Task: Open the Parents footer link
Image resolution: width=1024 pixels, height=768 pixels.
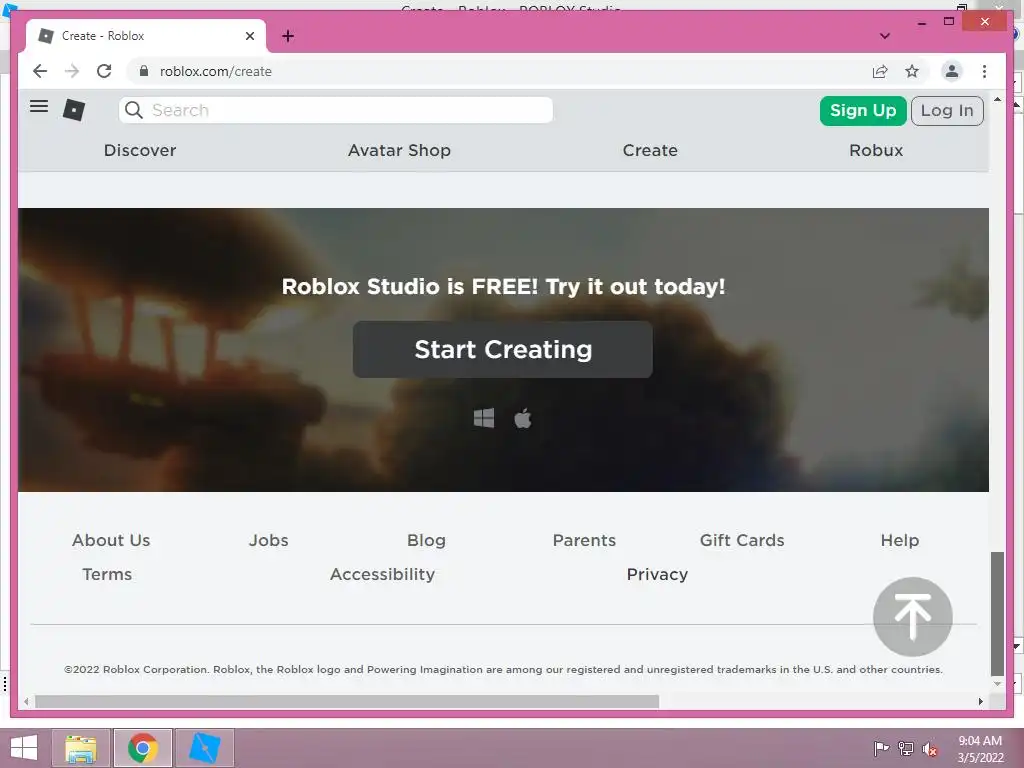Action: 584,540
